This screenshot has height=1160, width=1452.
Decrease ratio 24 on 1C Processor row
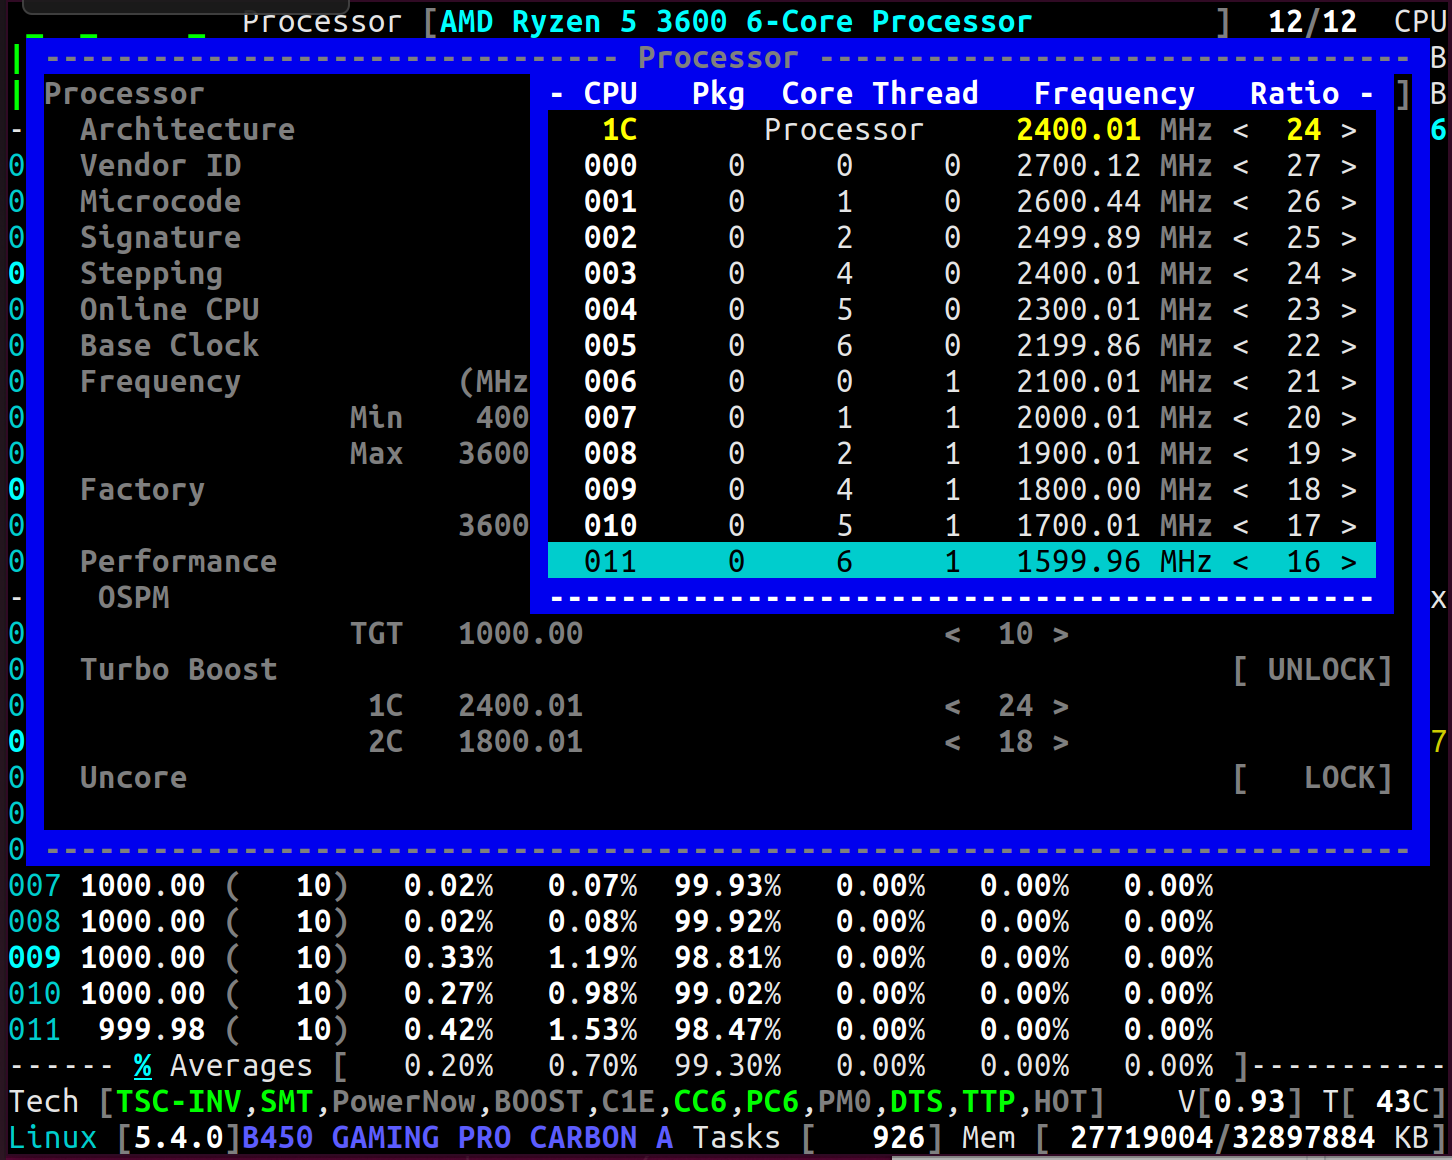(x=1241, y=130)
